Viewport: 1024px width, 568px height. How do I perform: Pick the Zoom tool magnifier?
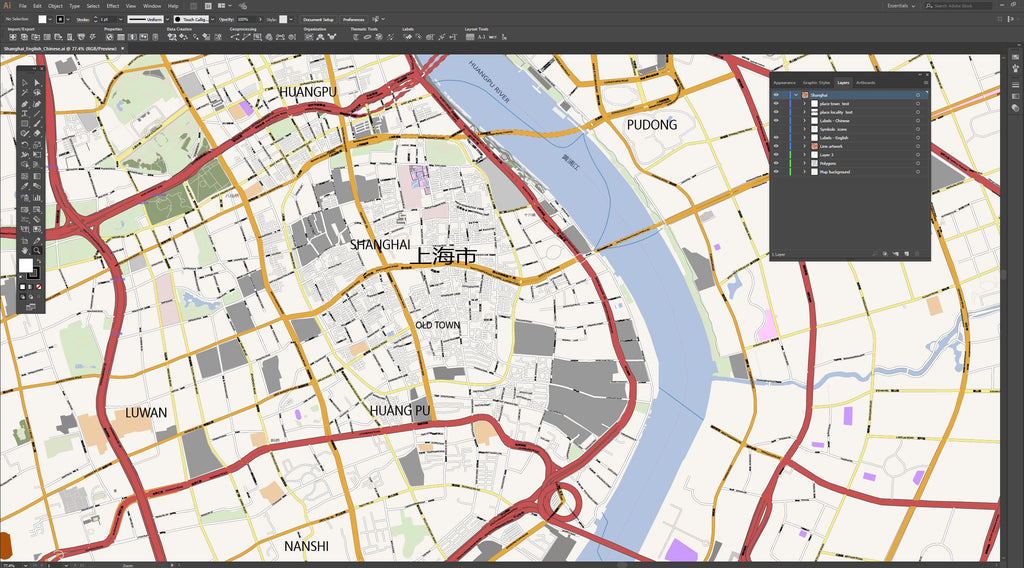tap(37, 251)
